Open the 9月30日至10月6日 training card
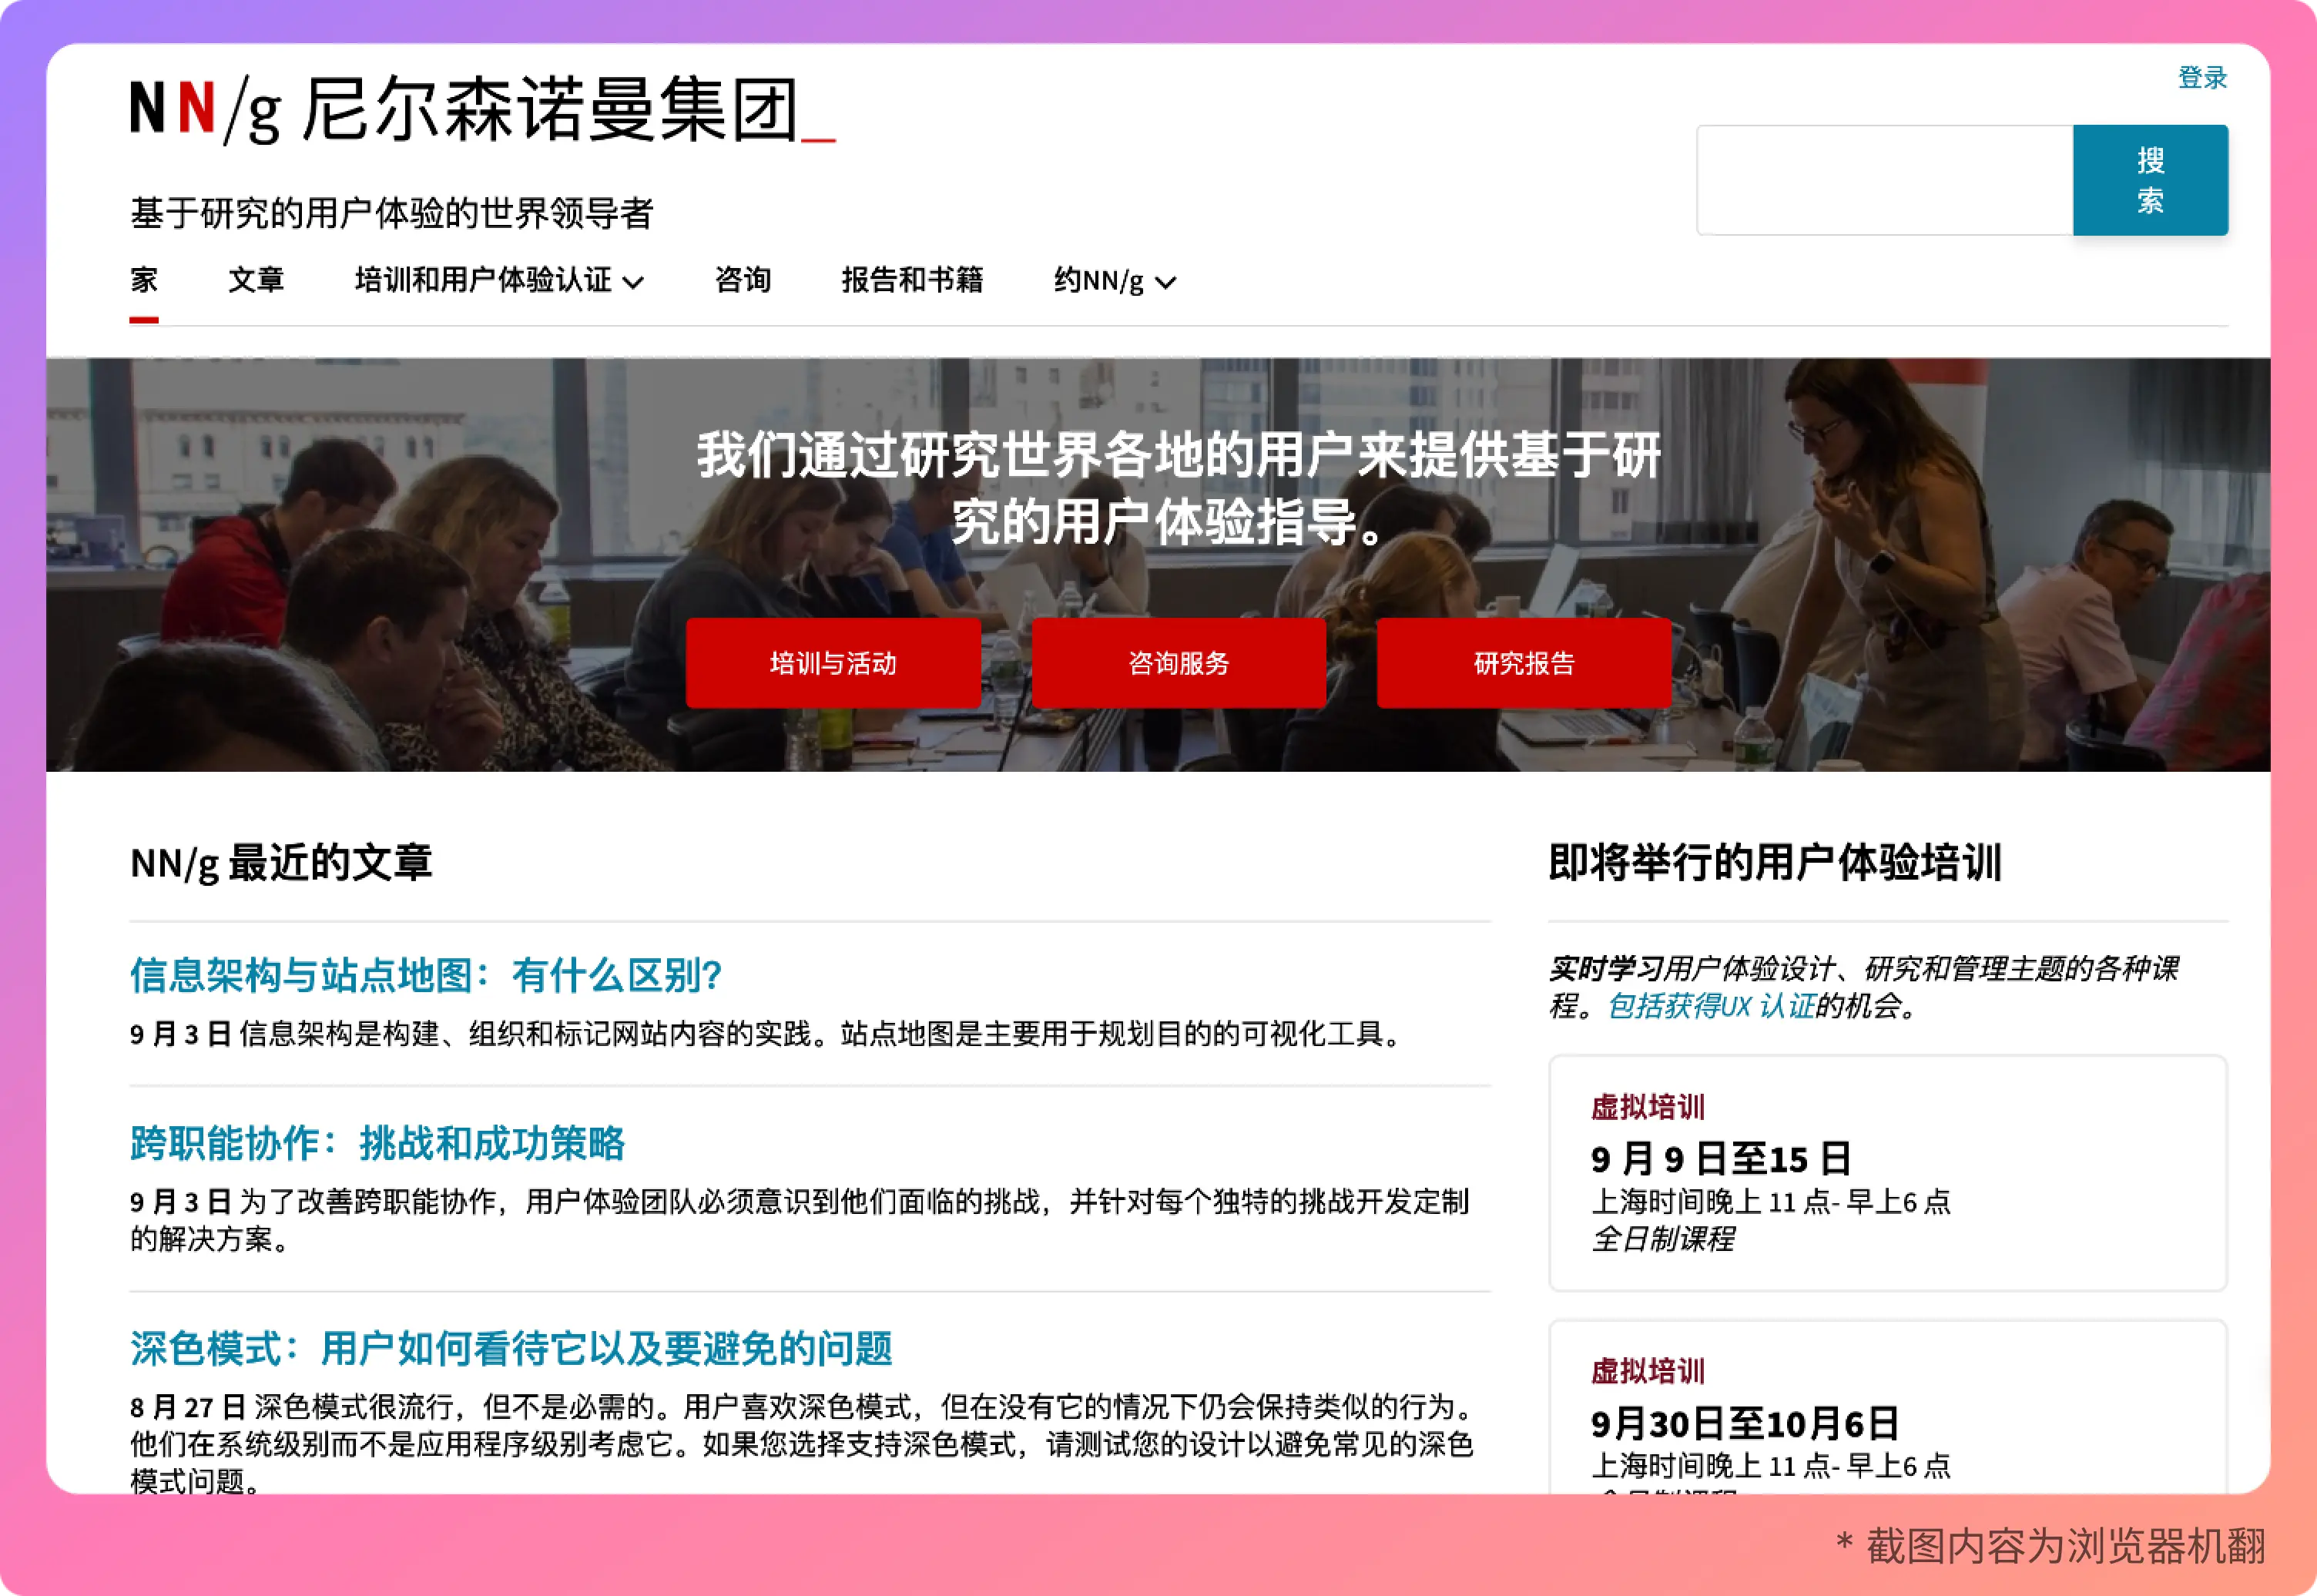Viewport: 2317px width, 1596px height. tap(1744, 1423)
